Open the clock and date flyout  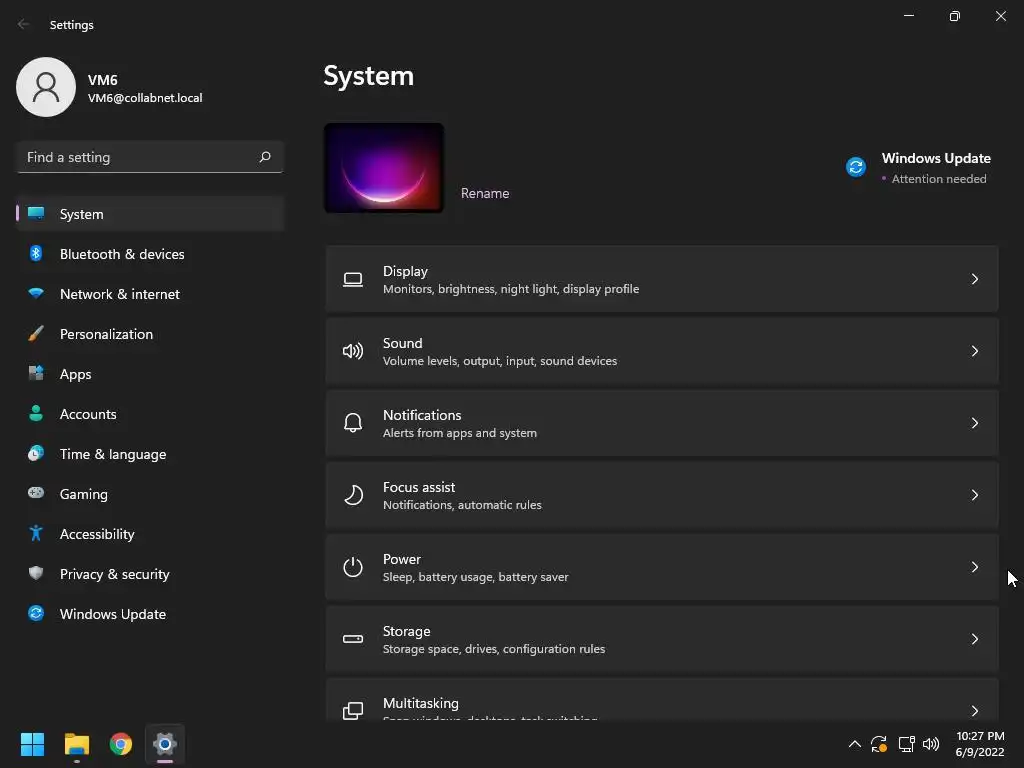pyautogui.click(x=980, y=744)
